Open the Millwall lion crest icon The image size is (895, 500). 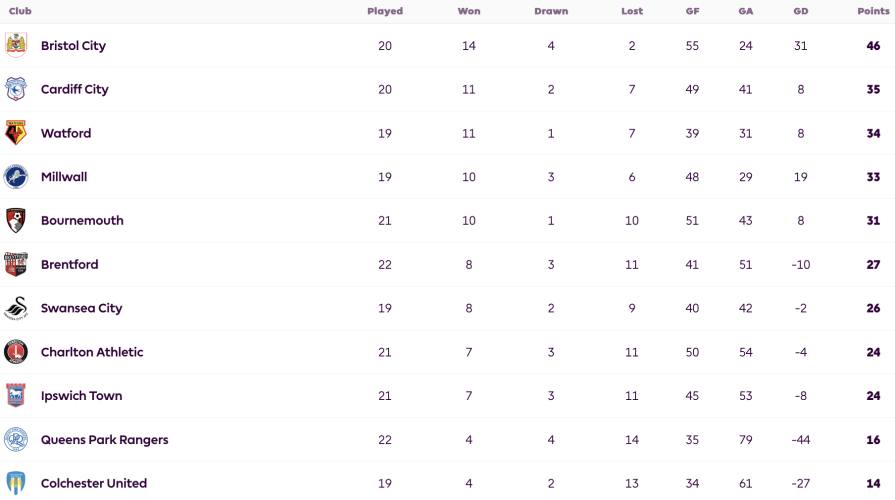tap(16, 177)
